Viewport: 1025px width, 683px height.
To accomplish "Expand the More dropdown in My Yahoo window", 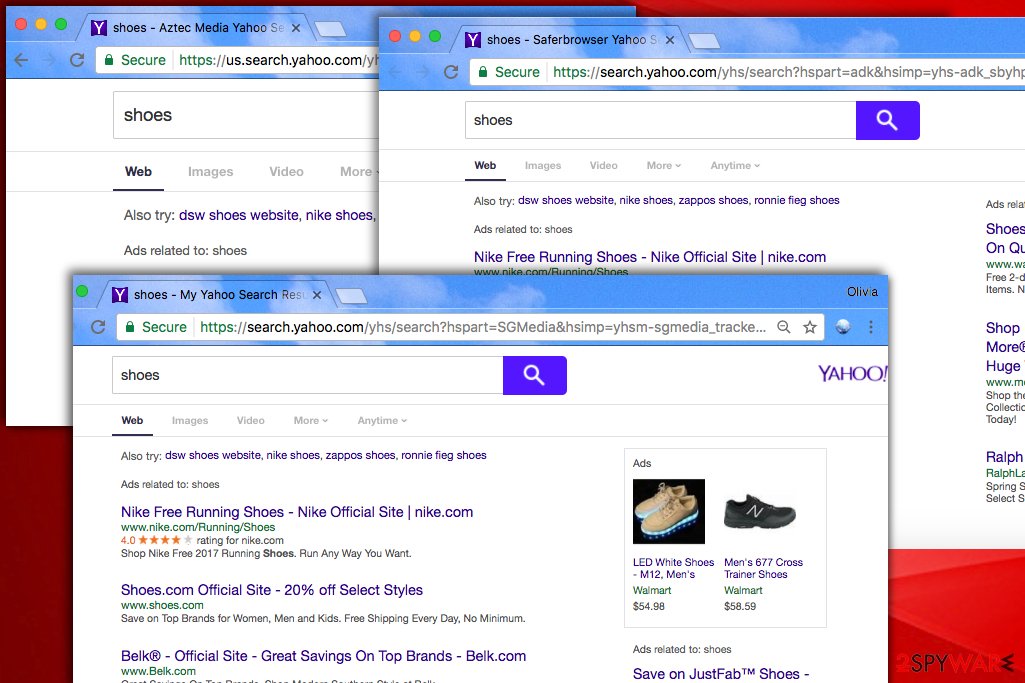I will pyautogui.click(x=311, y=420).
